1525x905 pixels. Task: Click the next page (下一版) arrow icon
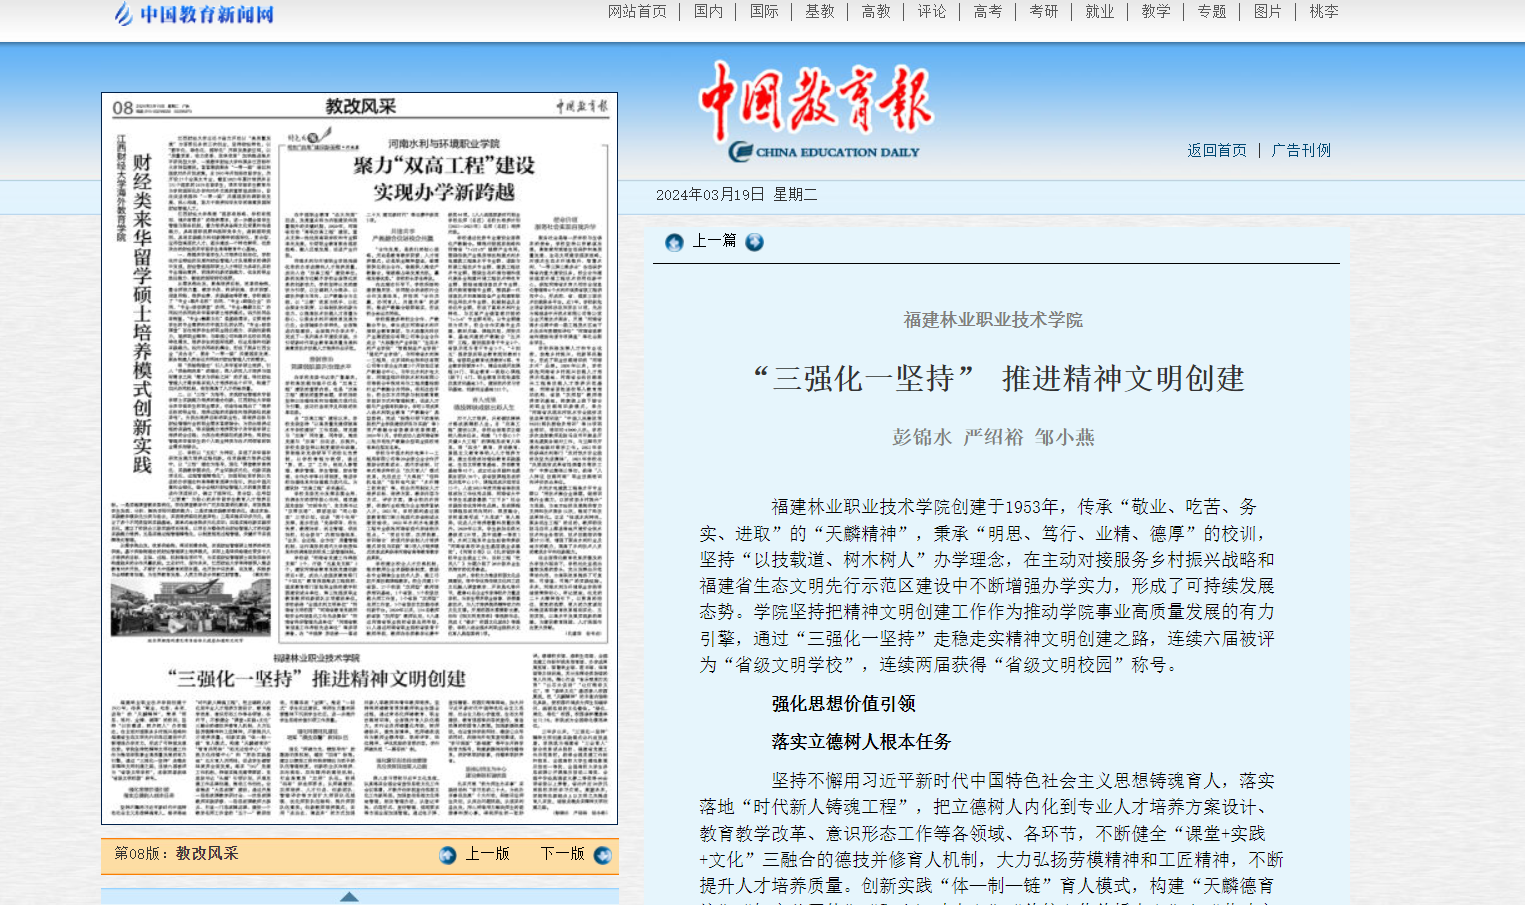pyautogui.click(x=602, y=855)
